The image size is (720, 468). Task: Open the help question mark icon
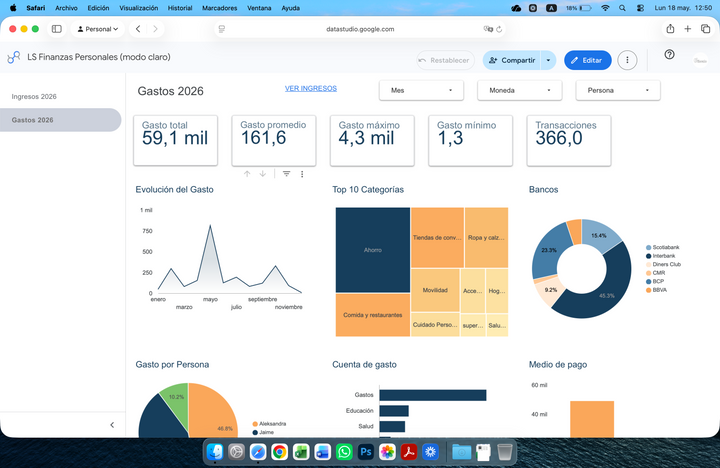[x=669, y=55]
